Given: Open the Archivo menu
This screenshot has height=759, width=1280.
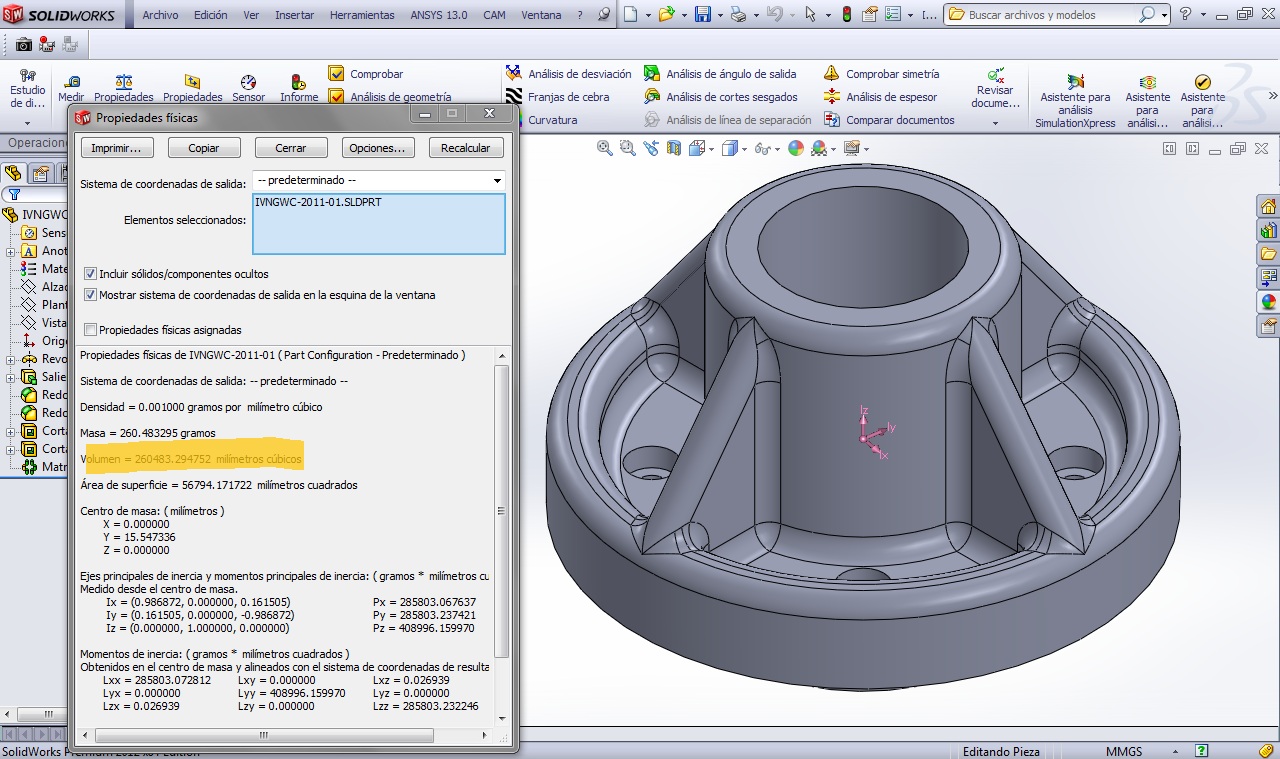Looking at the screenshot, I should (x=161, y=15).
